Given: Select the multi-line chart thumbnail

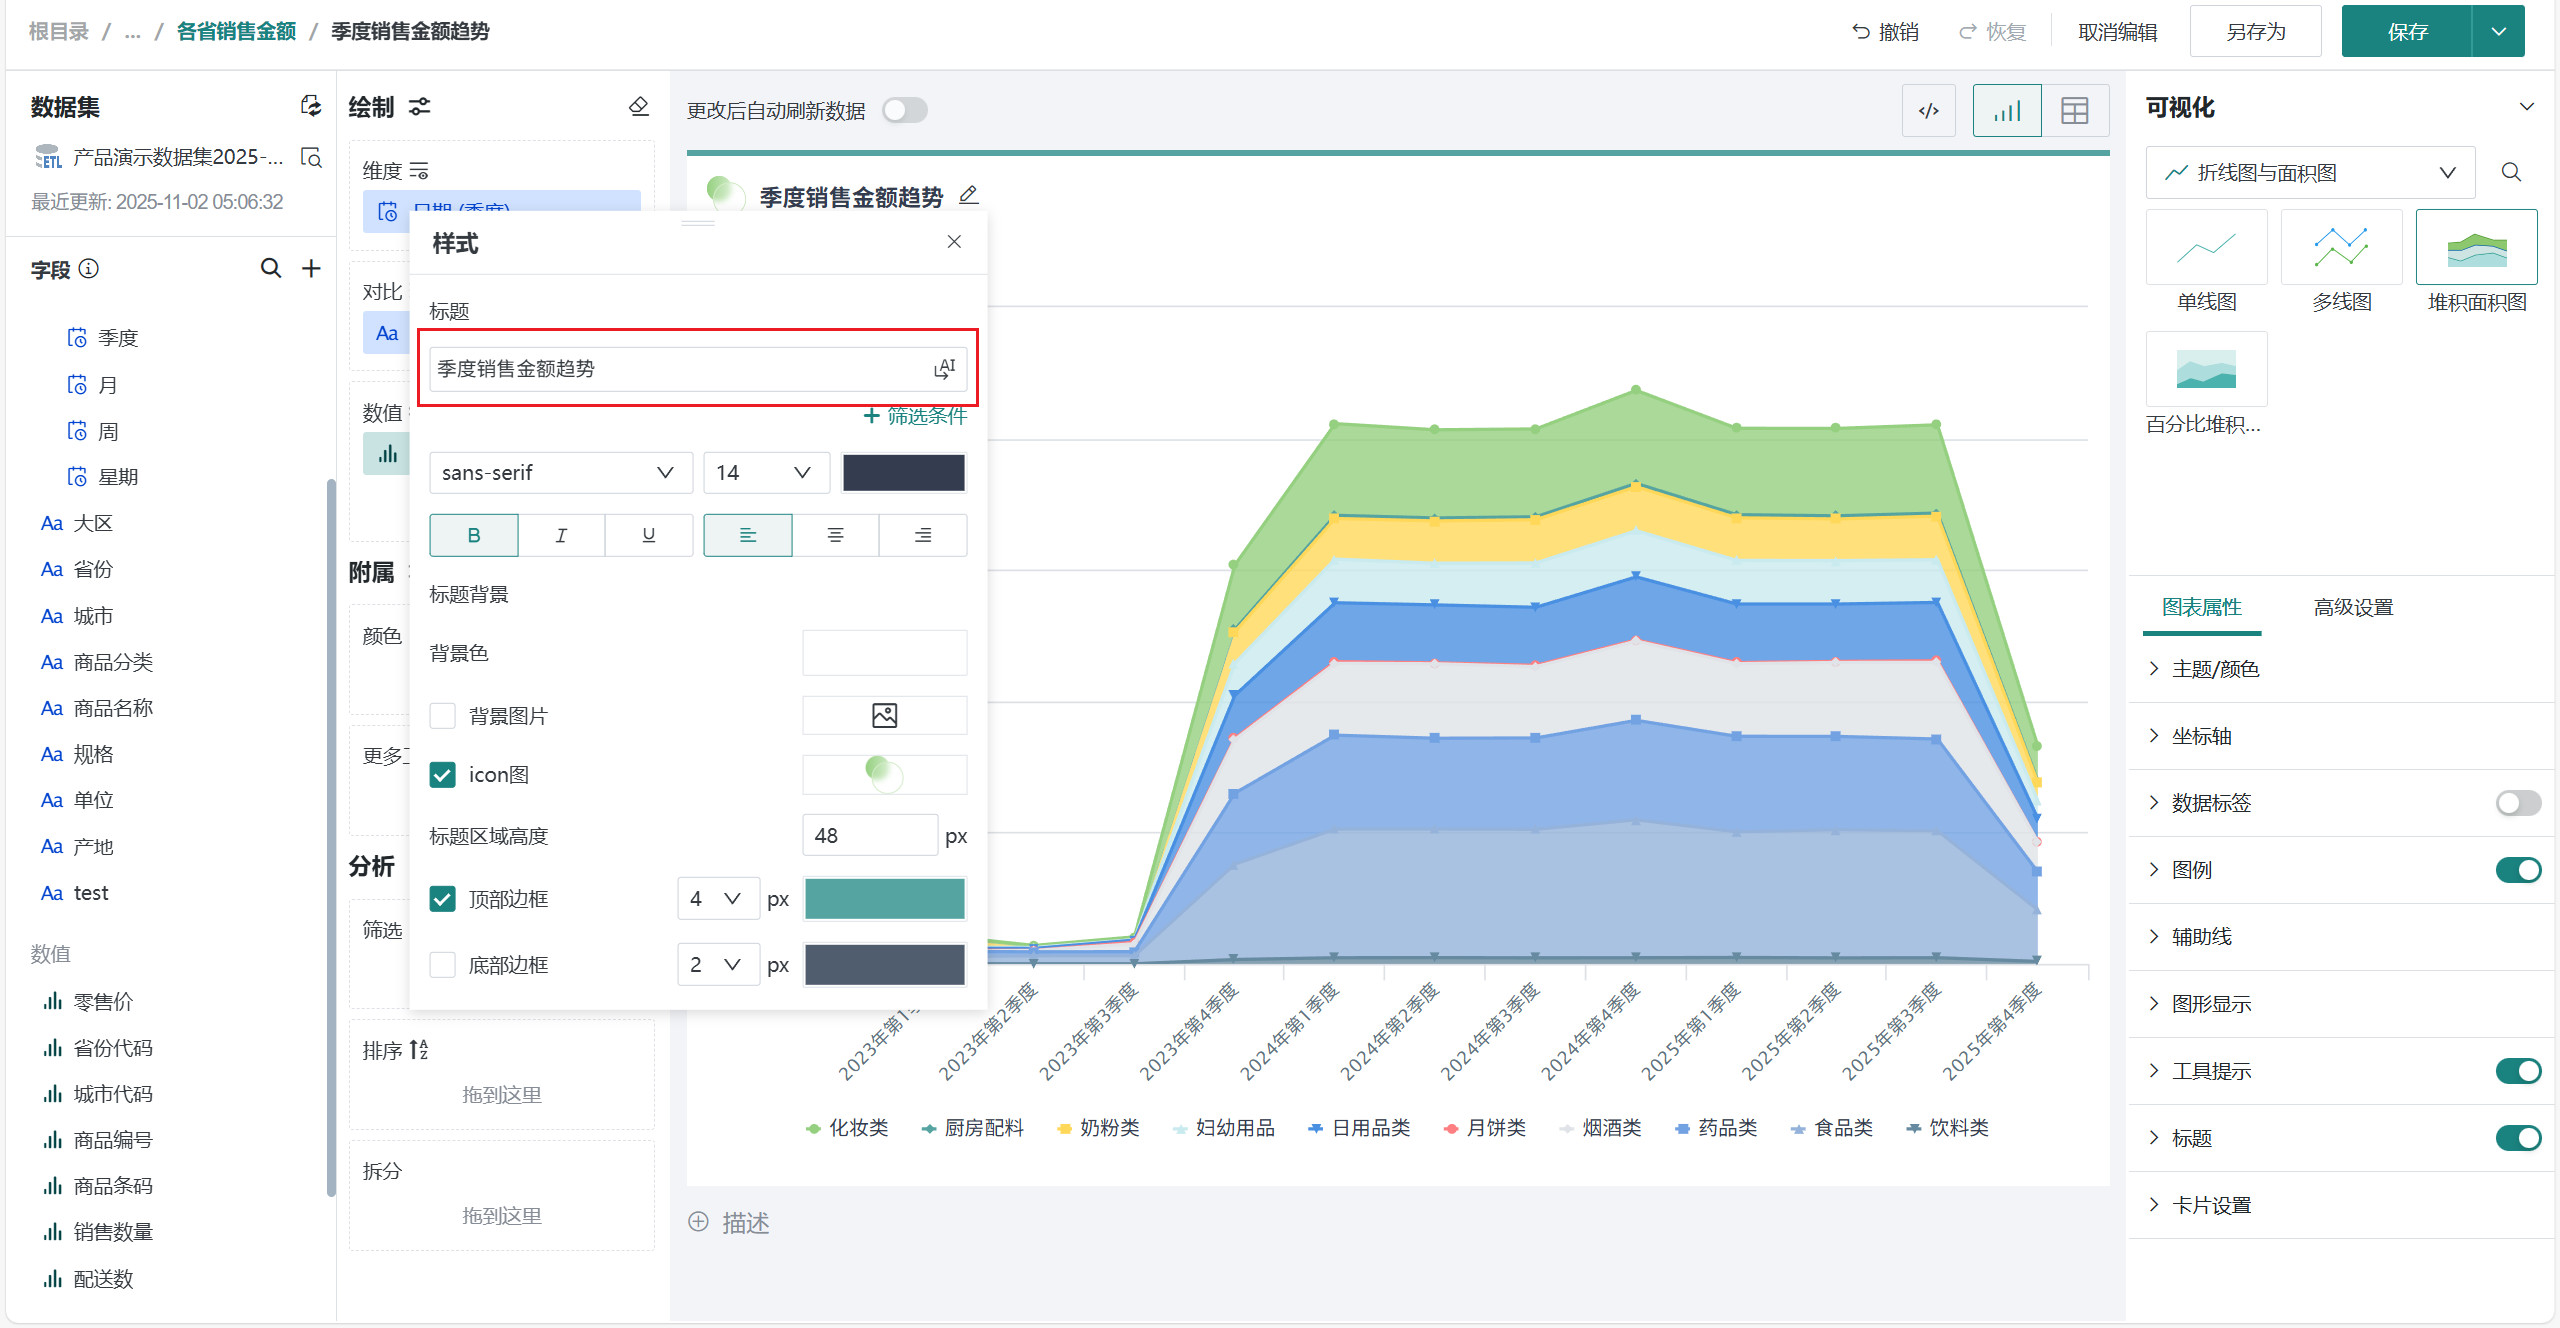Looking at the screenshot, I should coord(2341,247).
